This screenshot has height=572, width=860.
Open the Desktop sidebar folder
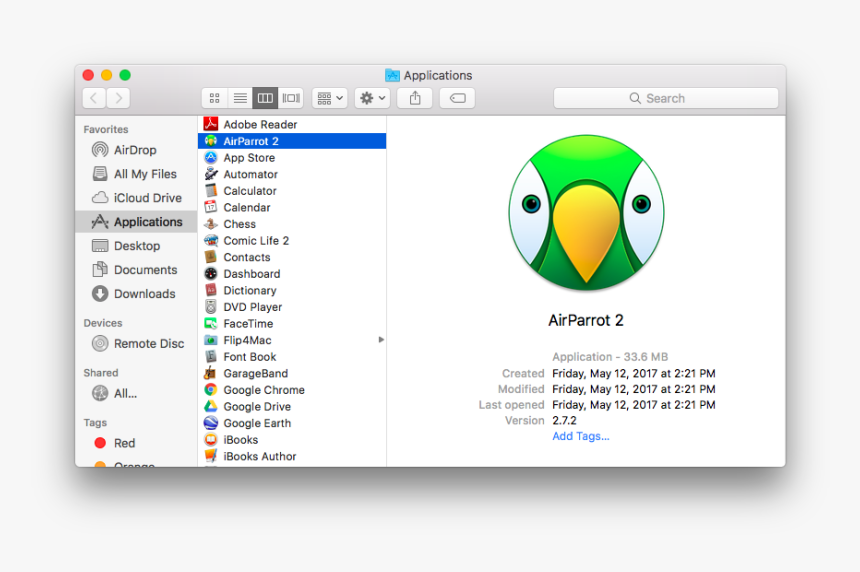tap(137, 246)
